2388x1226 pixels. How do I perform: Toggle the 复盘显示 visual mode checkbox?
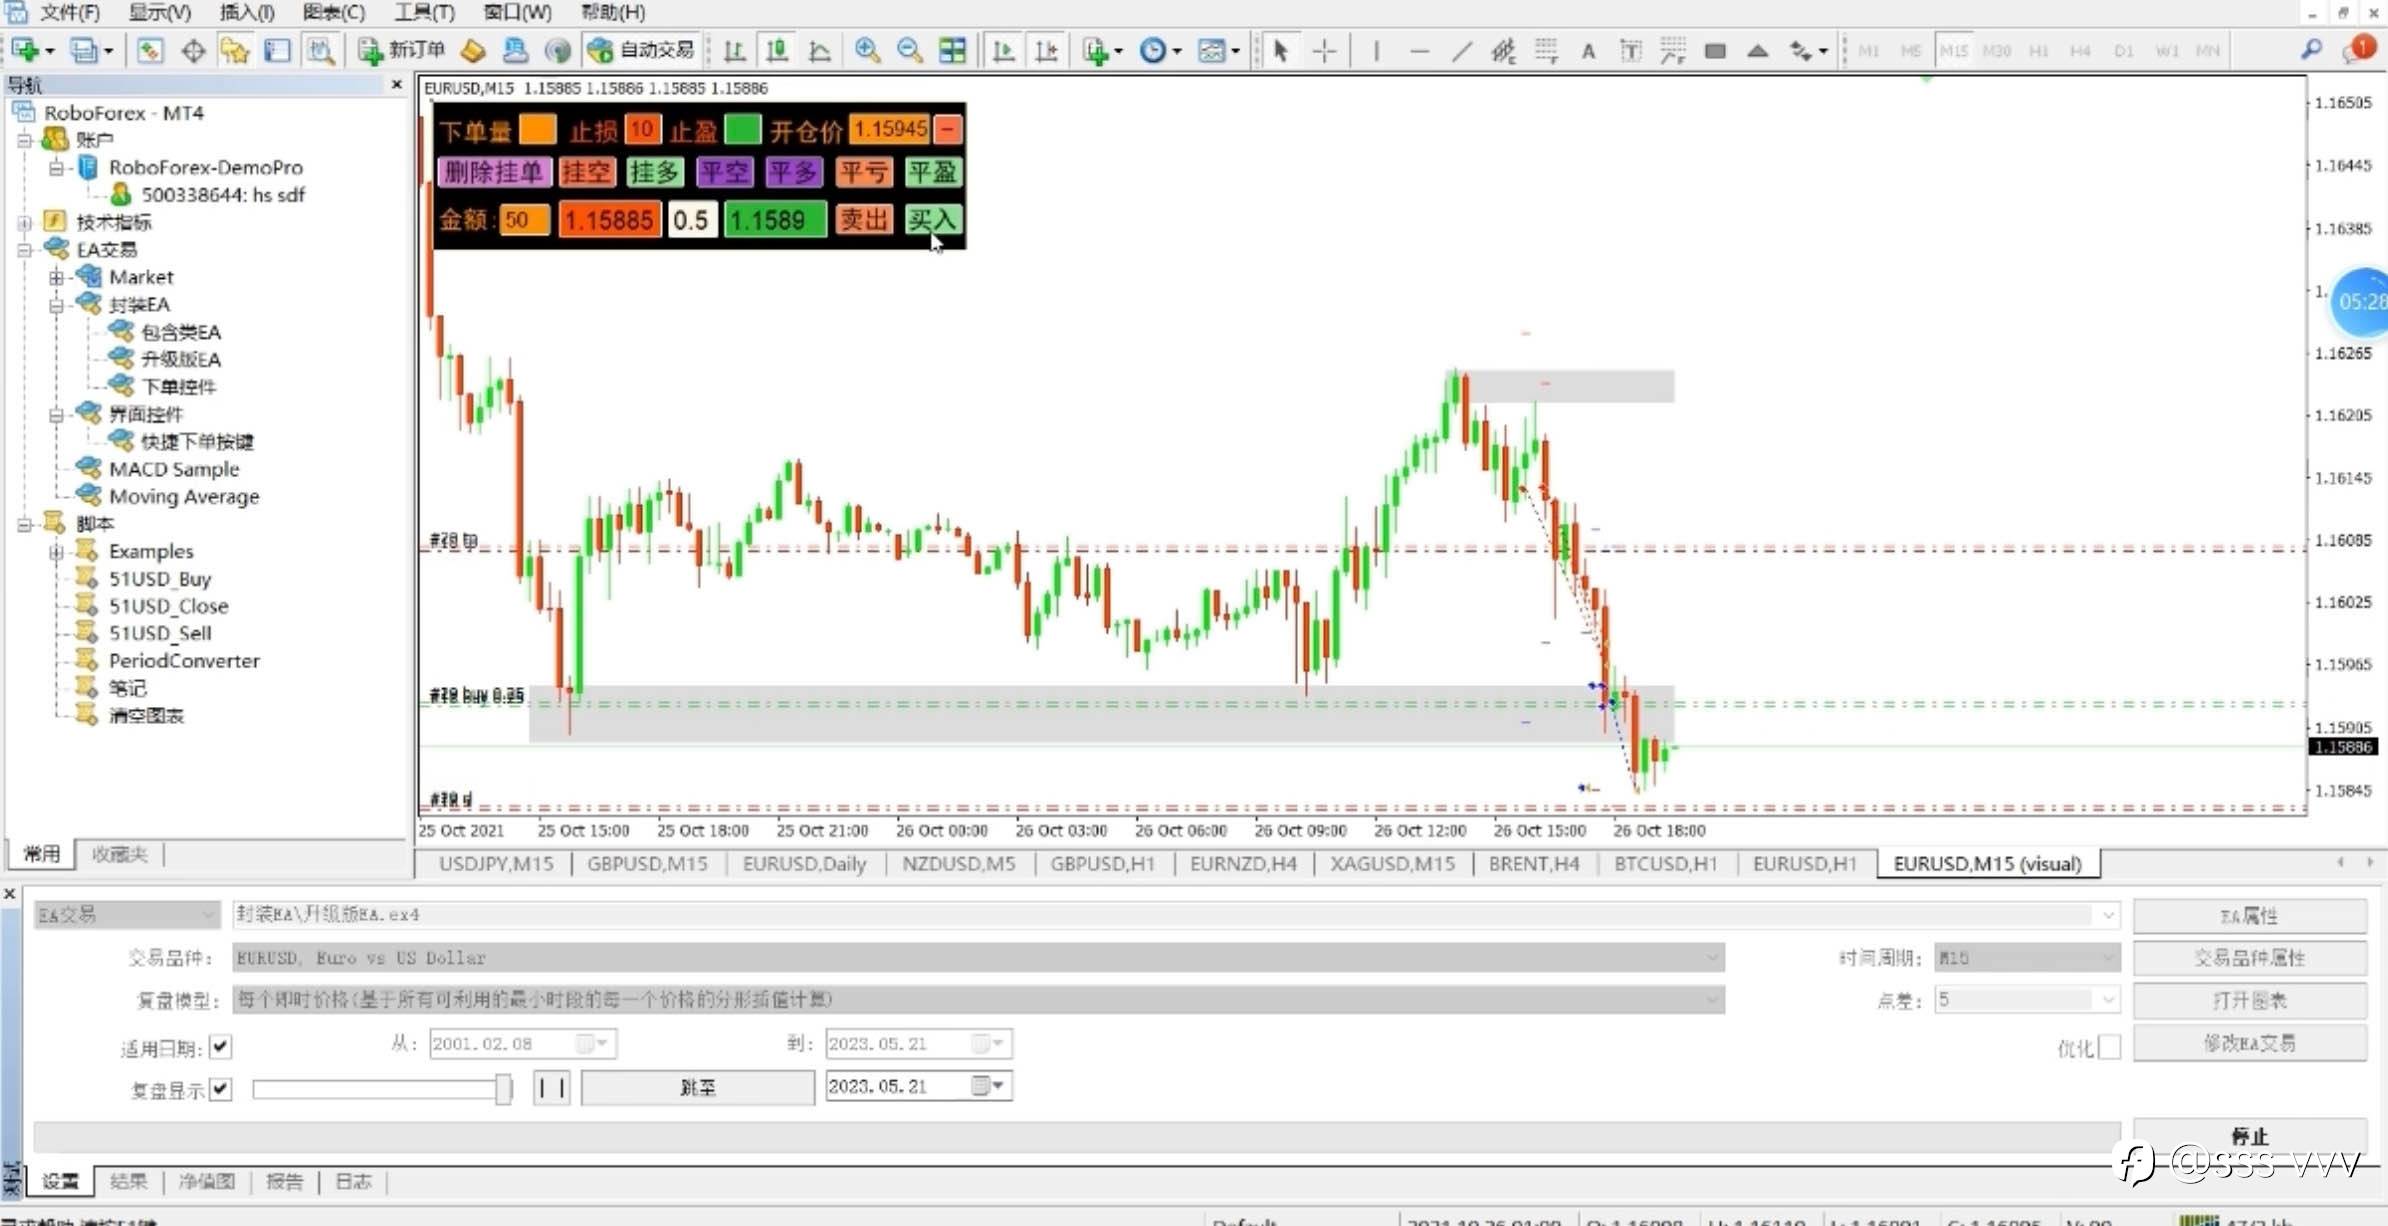click(x=220, y=1089)
